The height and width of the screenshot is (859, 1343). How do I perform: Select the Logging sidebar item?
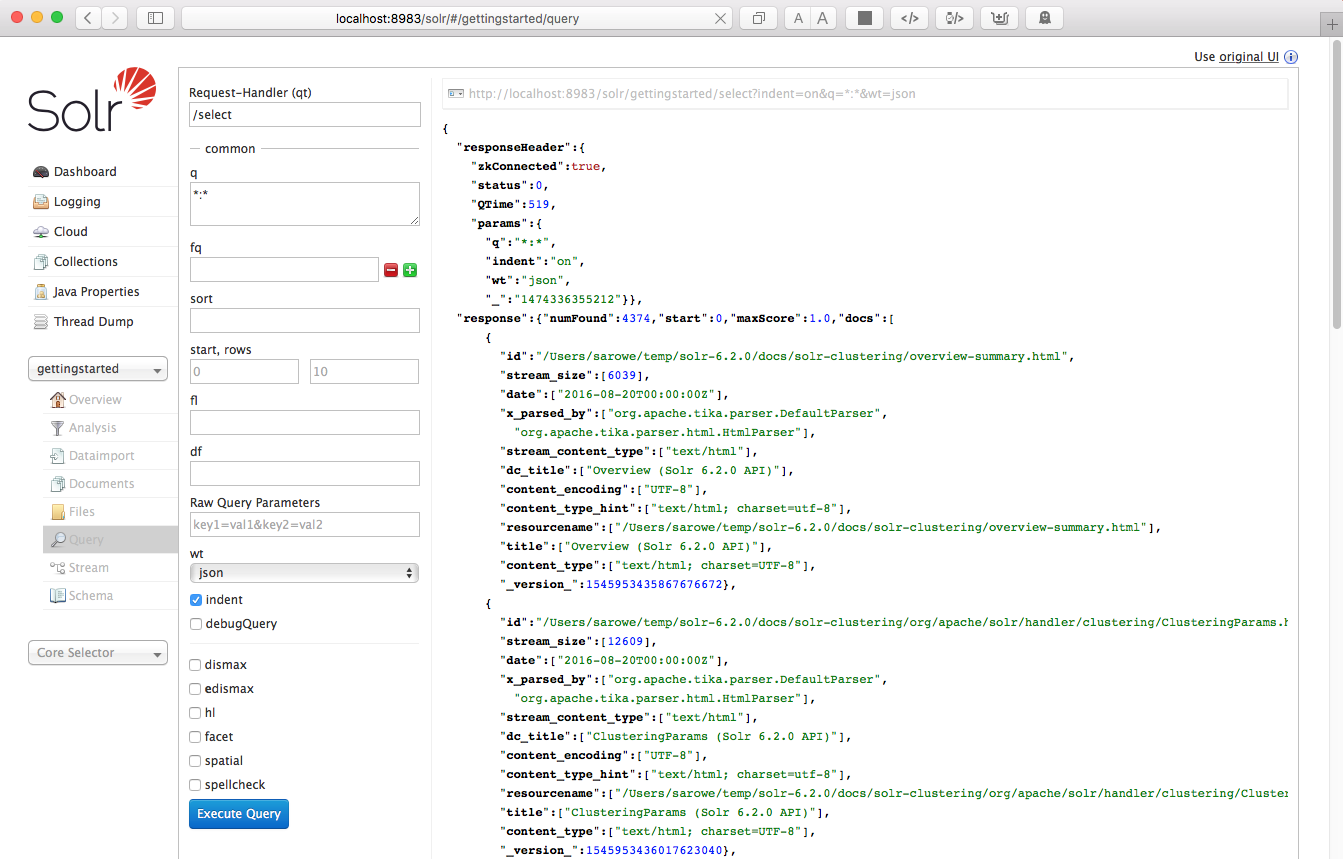click(77, 201)
